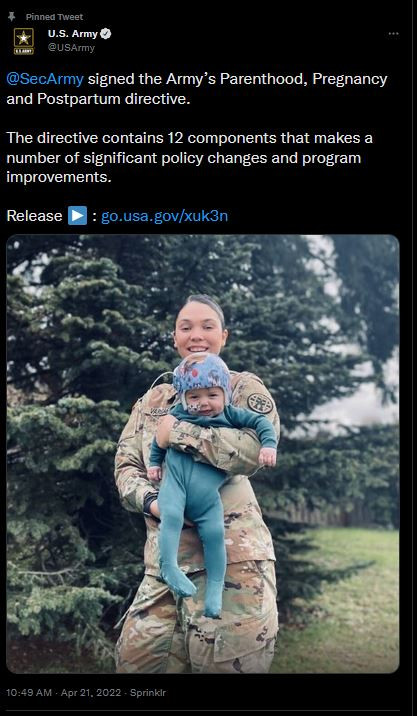This screenshot has height=716, width=417.
Task: Click the soldier's shoulder unit patch
Action: point(260,403)
